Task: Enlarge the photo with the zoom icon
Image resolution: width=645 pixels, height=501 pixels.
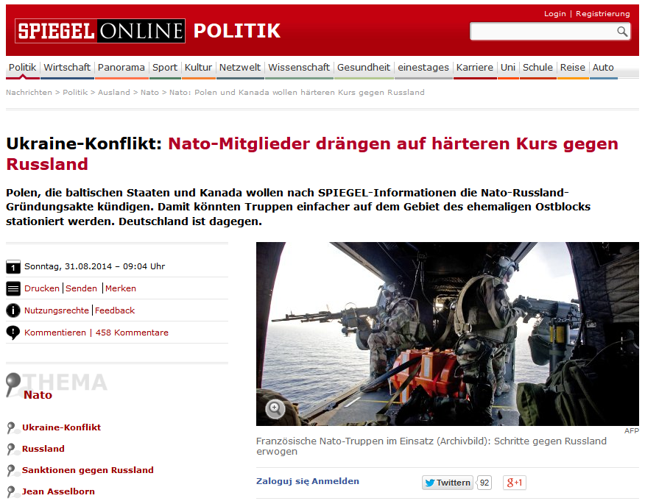Action: click(275, 408)
